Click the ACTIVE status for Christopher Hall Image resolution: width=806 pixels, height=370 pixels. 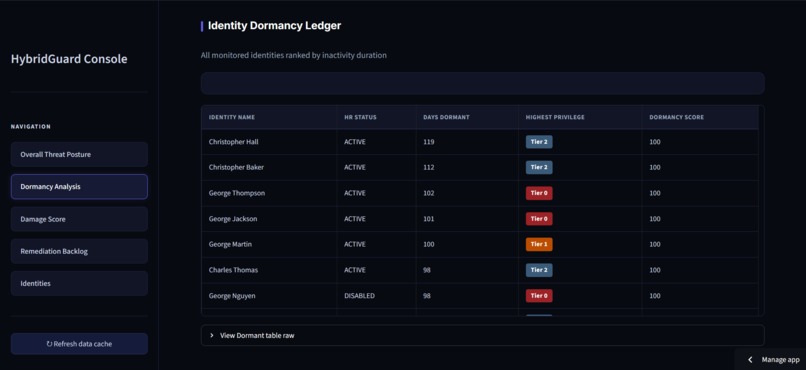(x=355, y=142)
